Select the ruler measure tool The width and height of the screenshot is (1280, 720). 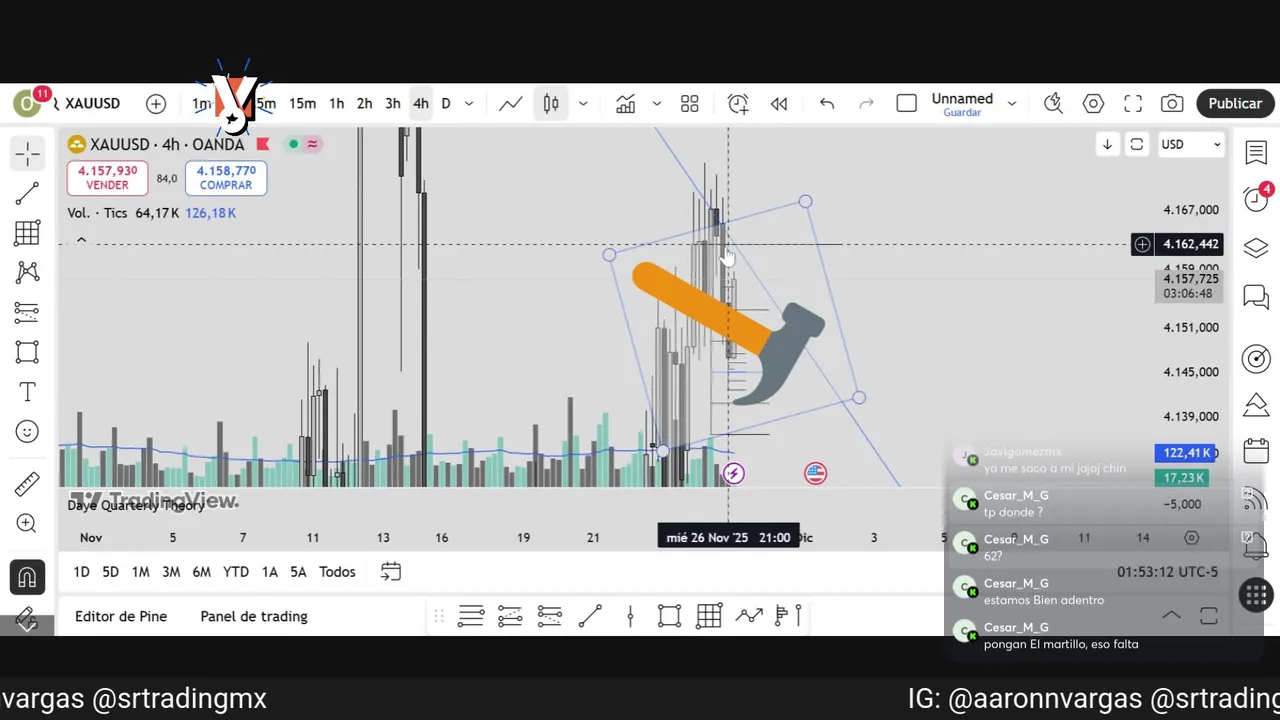[x=27, y=484]
